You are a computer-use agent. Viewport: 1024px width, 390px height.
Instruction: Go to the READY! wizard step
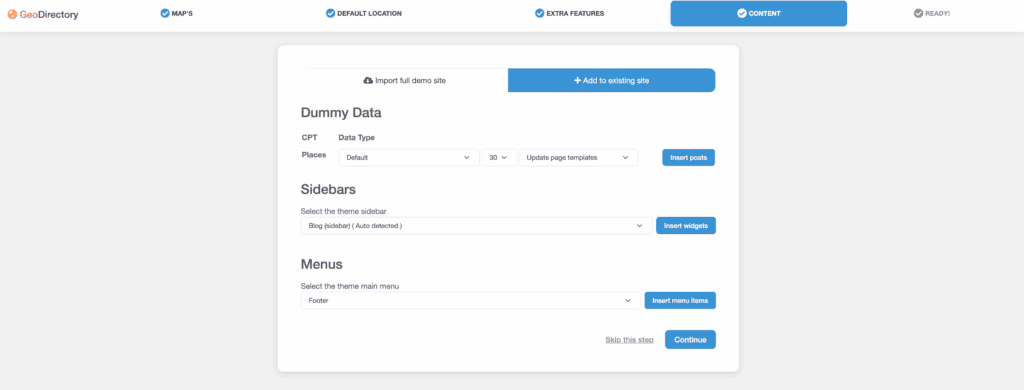pos(932,13)
